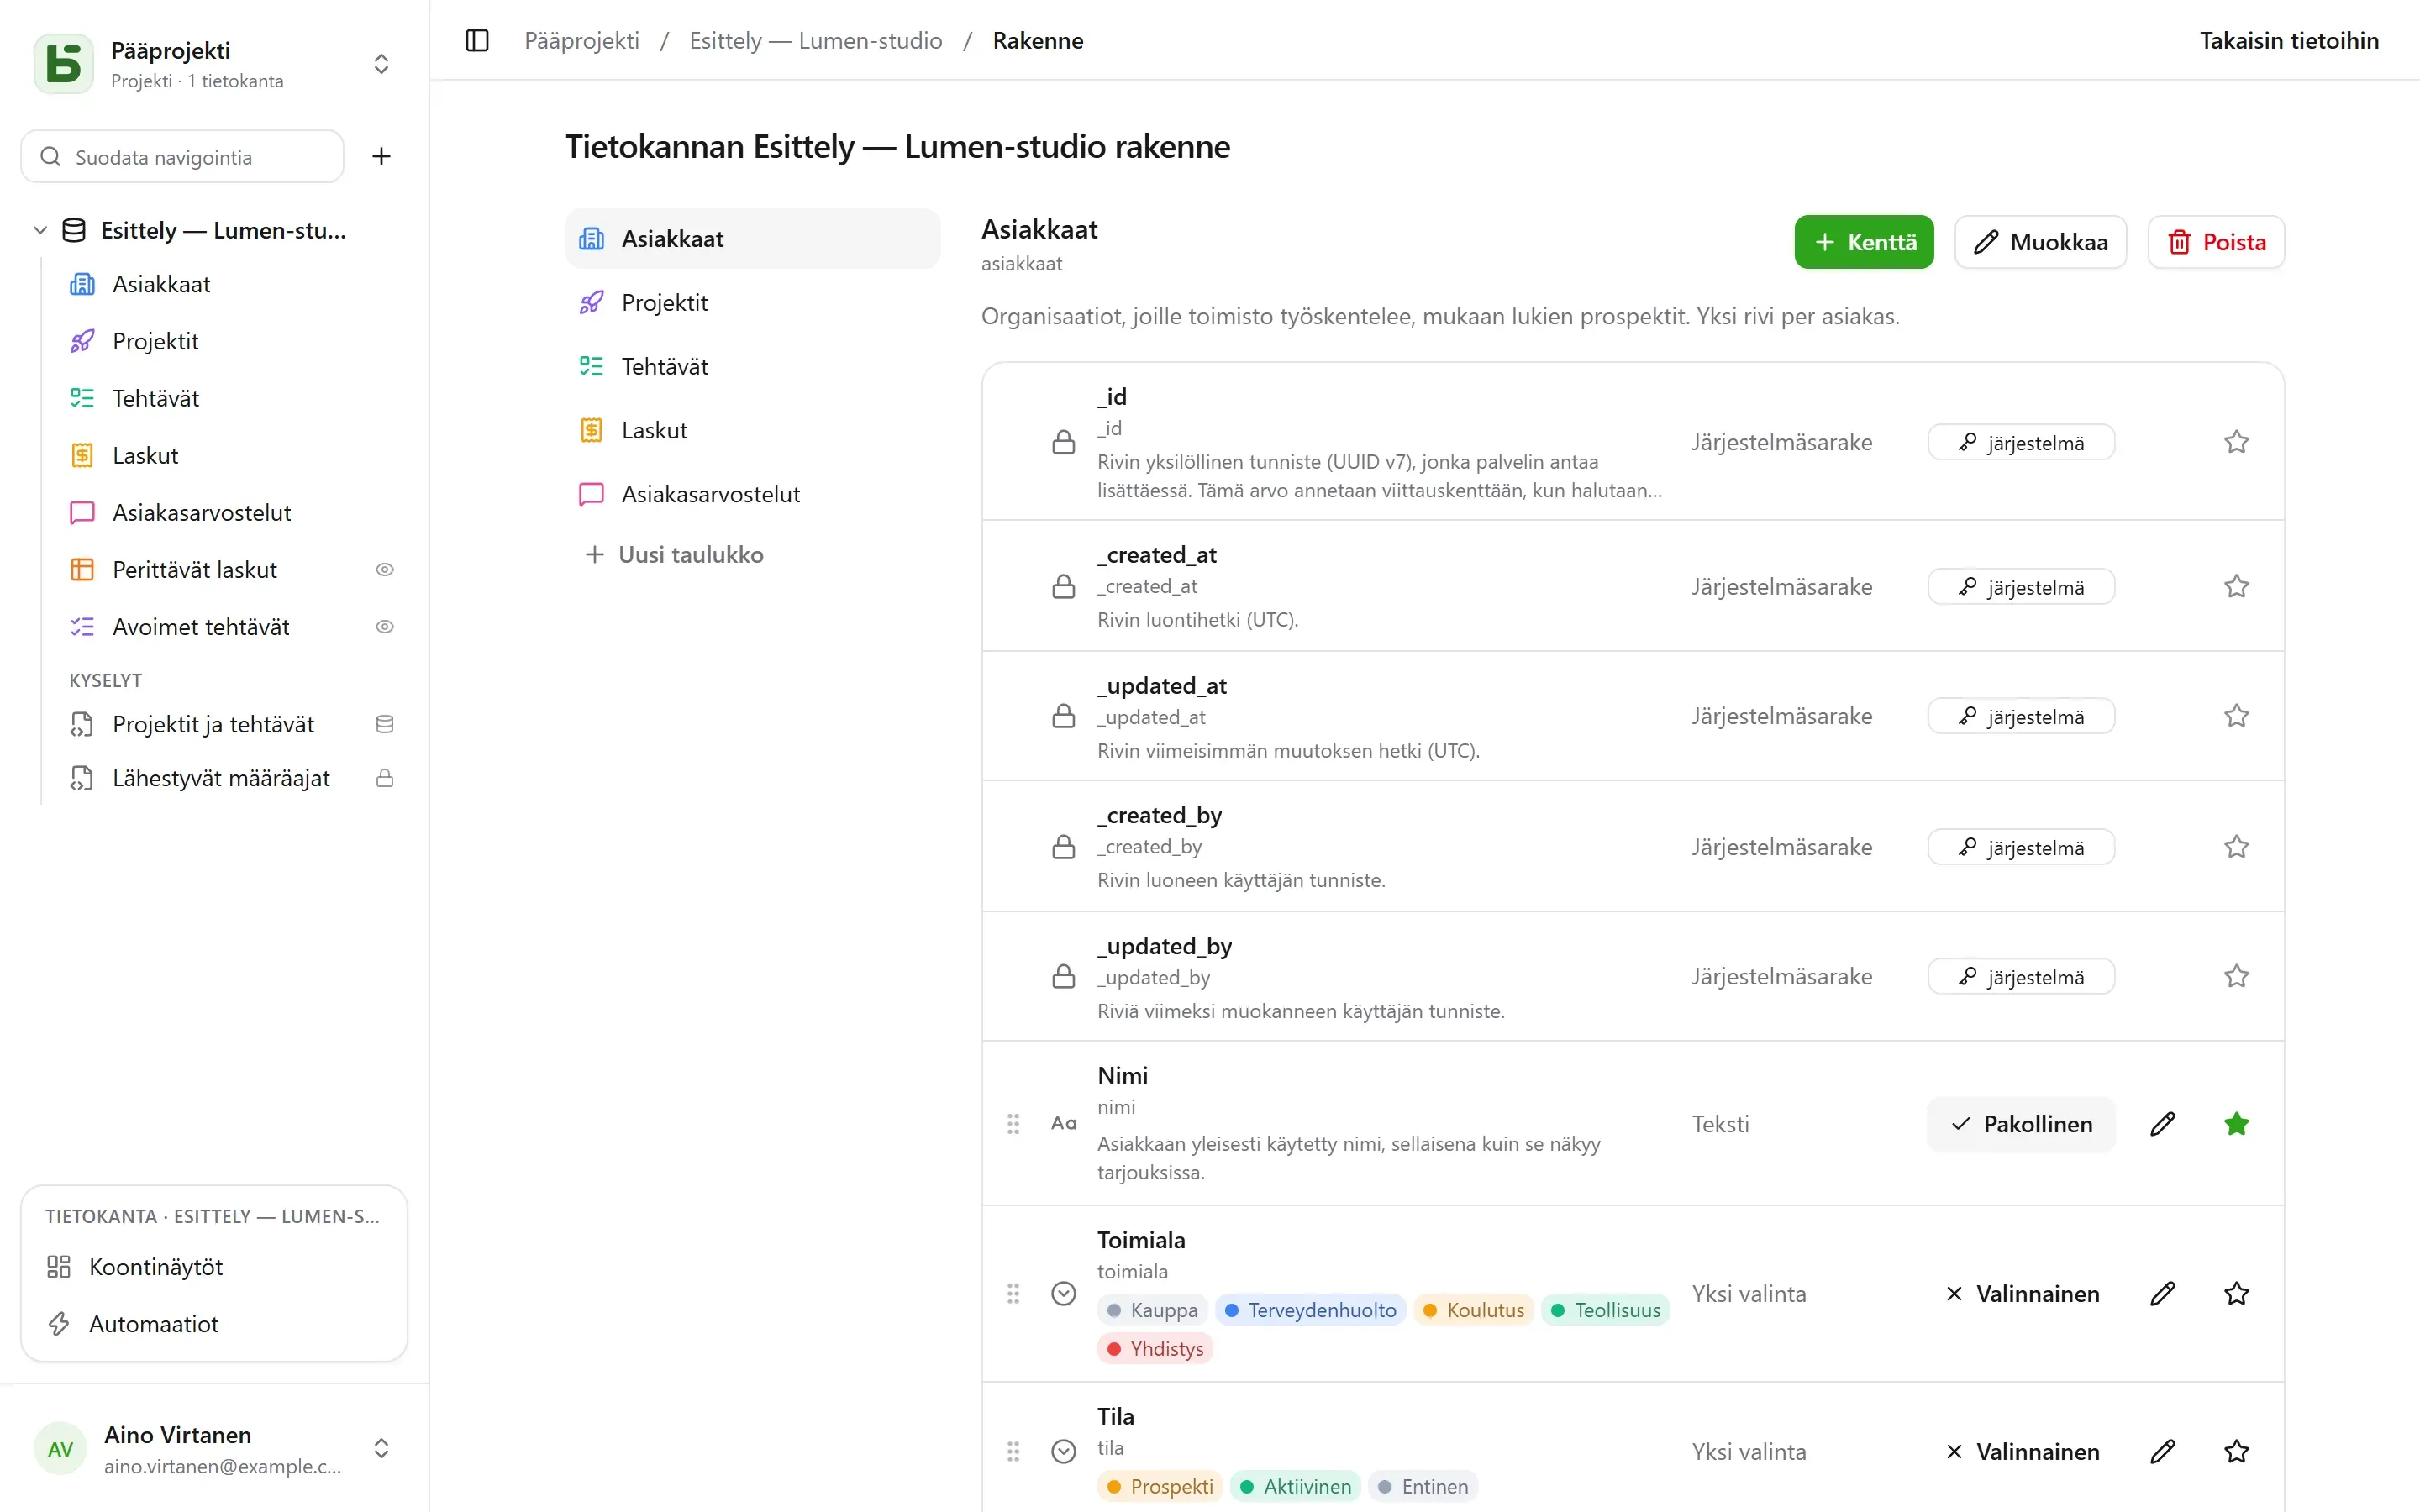2420x1512 pixels.
Task: Unstar the Nimi field green star
Action: click(2236, 1124)
